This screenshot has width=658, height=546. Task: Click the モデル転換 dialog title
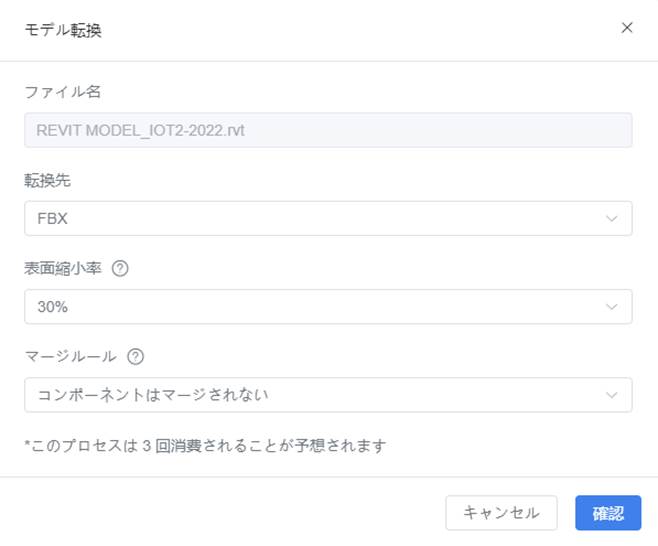(x=63, y=30)
